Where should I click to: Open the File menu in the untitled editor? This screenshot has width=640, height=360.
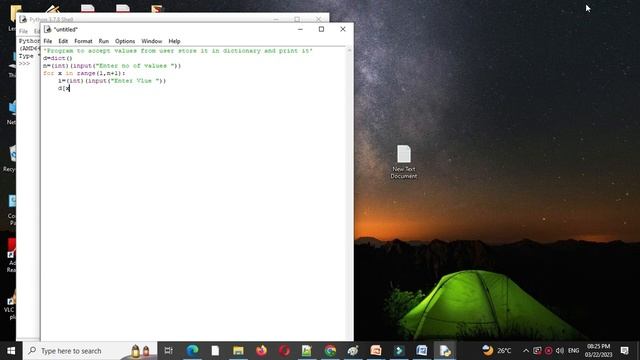(48, 41)
